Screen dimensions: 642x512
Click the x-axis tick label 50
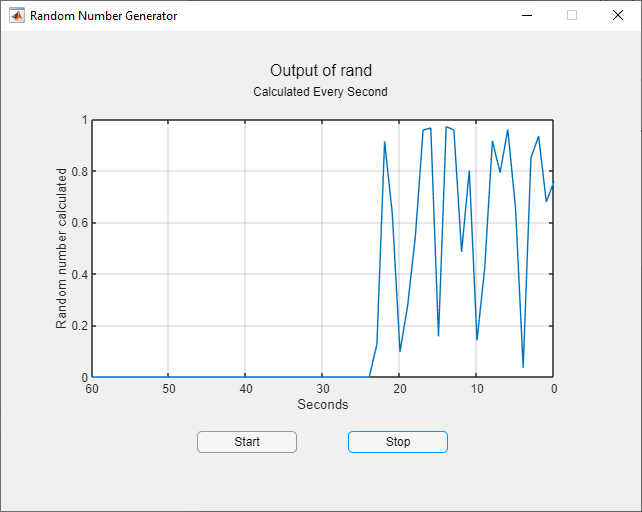pos(169,389)
